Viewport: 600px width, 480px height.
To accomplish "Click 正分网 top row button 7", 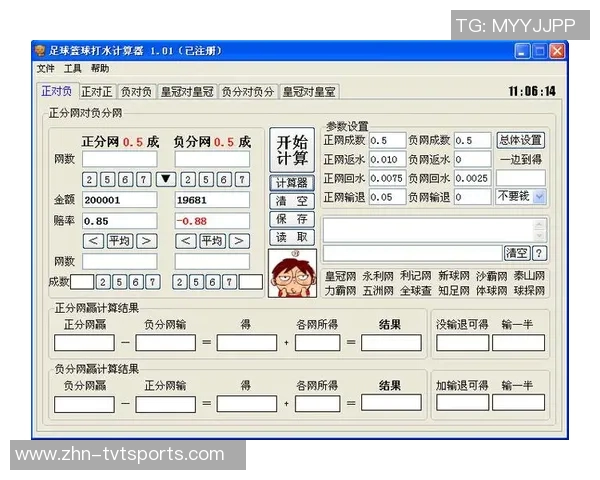I will (143, 180).
